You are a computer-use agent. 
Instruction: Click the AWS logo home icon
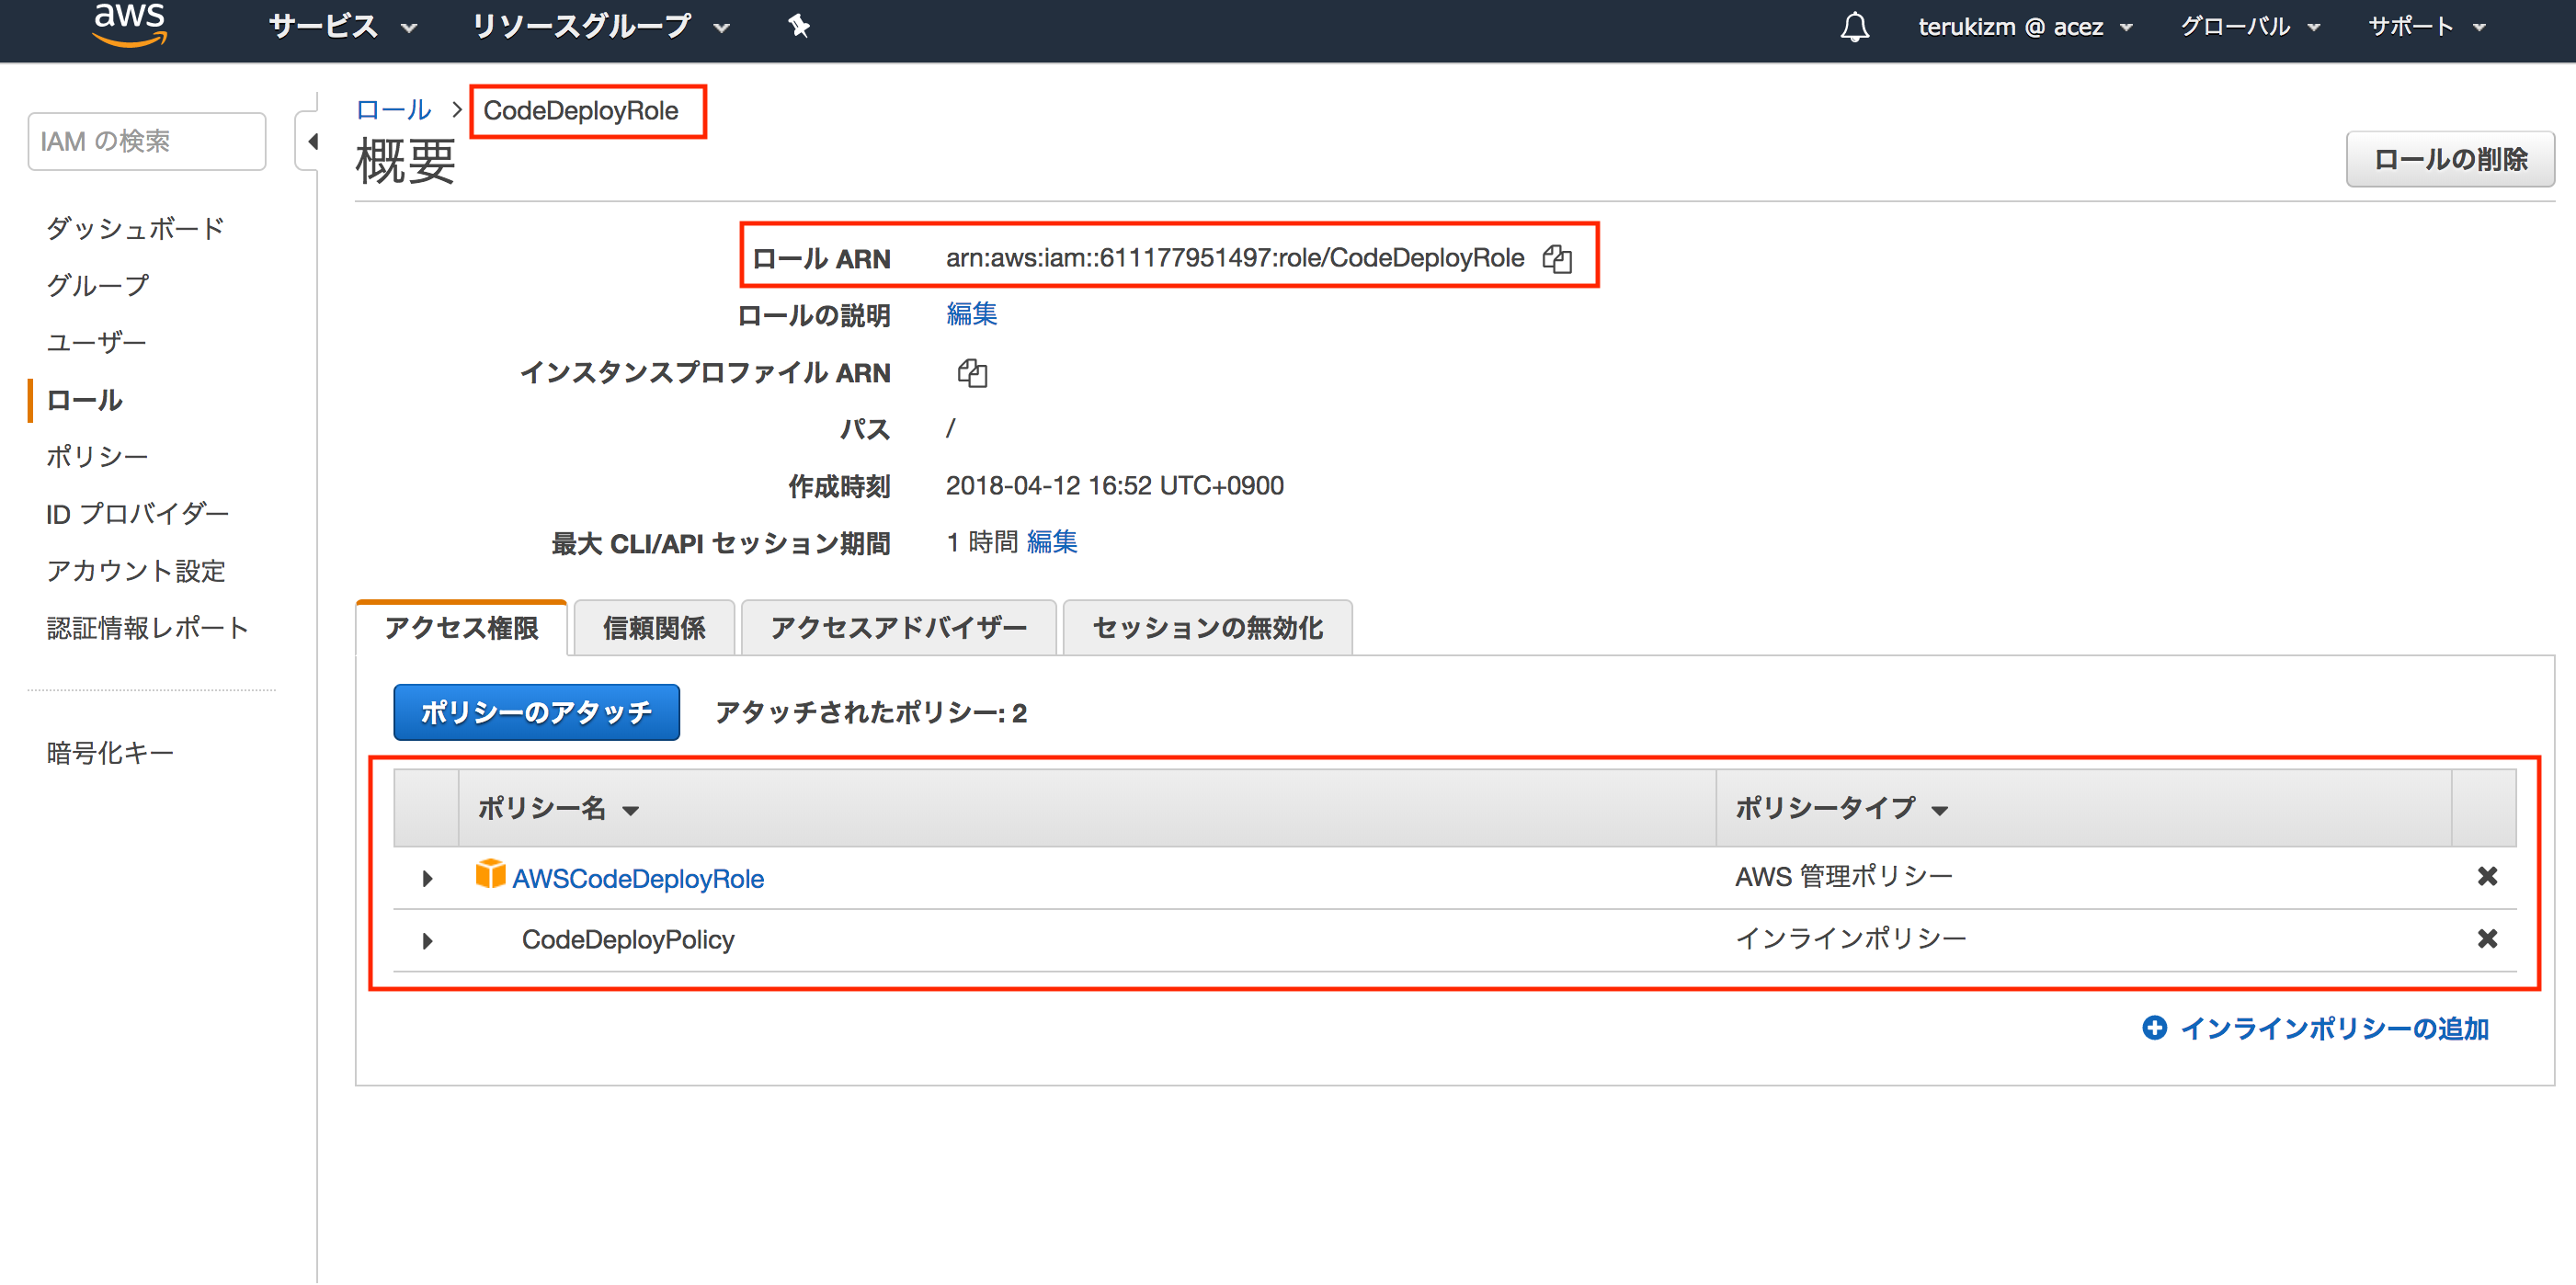tap(129, 24)
